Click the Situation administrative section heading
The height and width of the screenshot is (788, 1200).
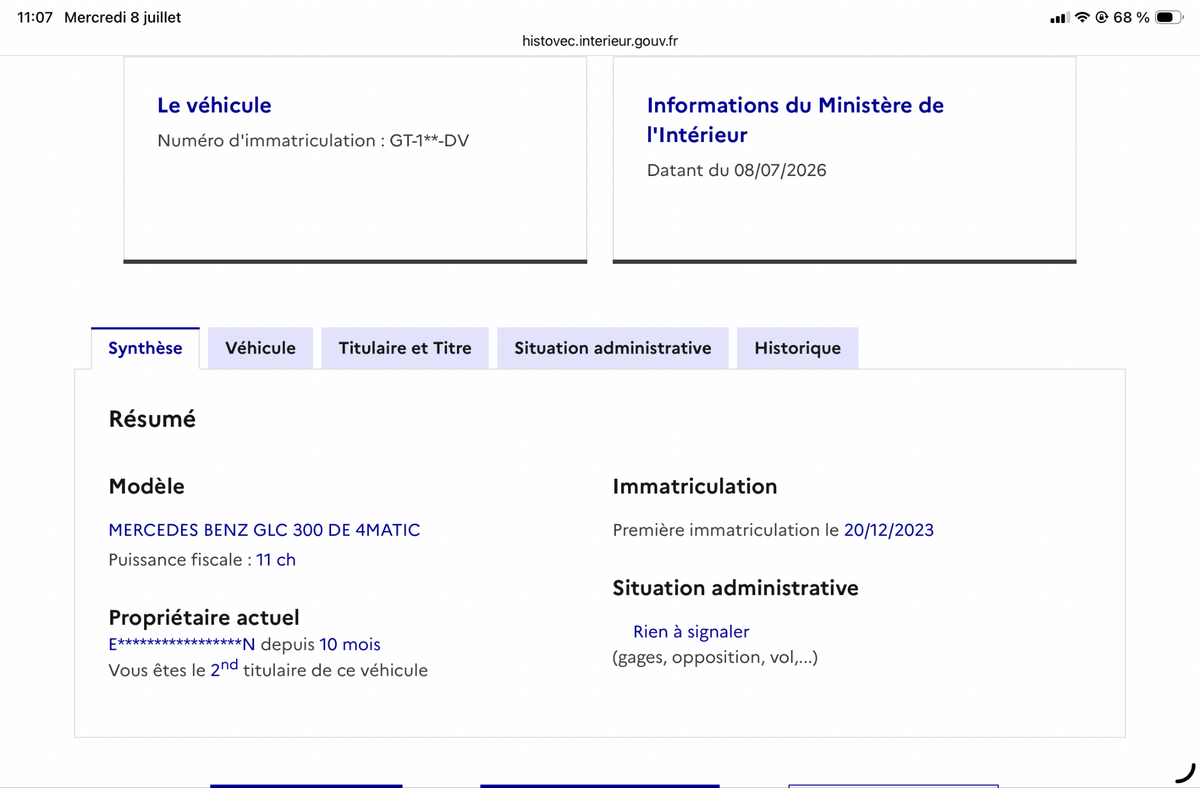coord(736,588)
